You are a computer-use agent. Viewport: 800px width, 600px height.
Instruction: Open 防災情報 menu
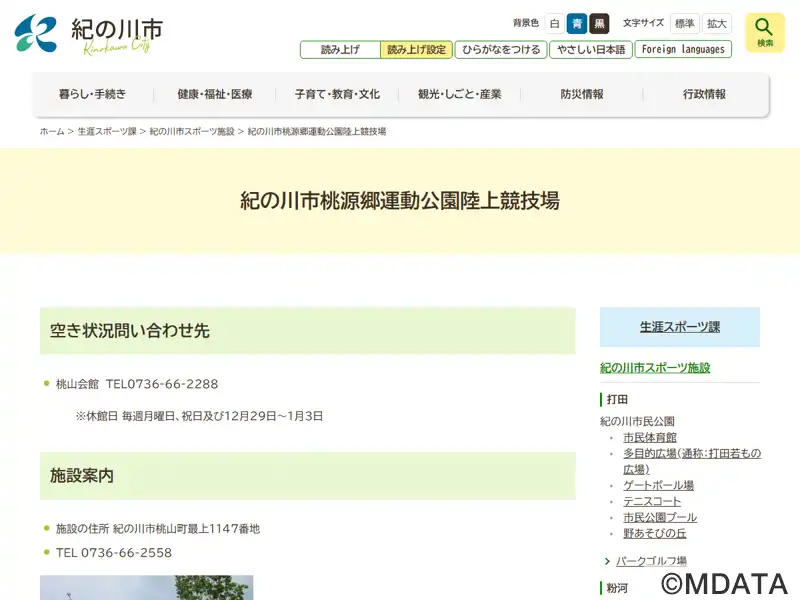[x=581, y=95]
